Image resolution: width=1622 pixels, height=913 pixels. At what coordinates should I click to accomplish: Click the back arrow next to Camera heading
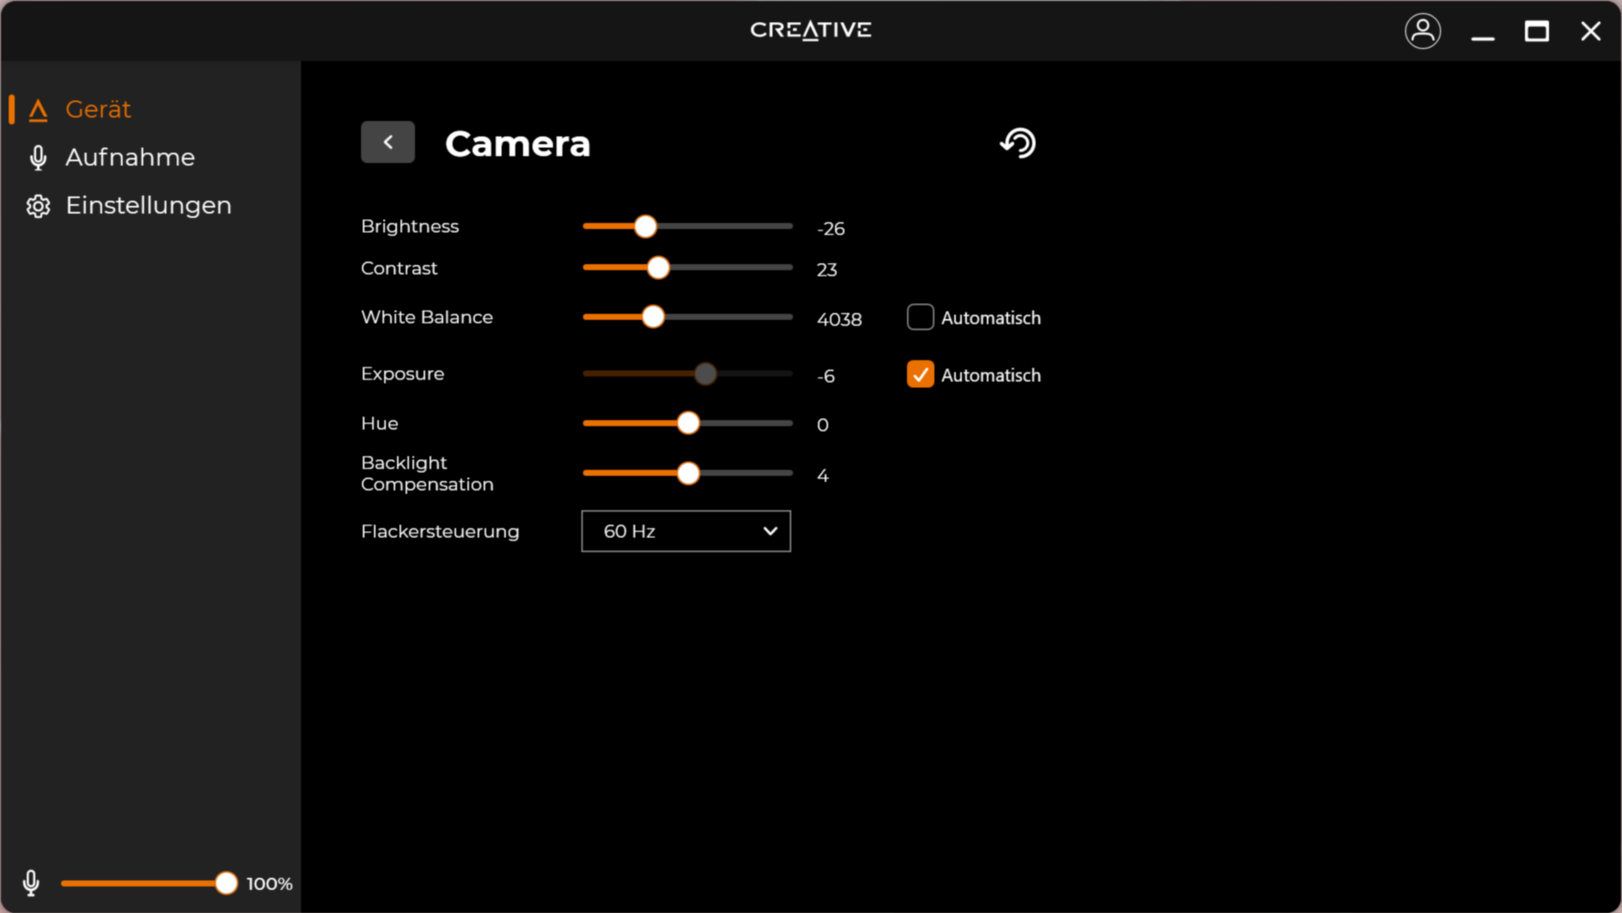click(x=388, y=142)
